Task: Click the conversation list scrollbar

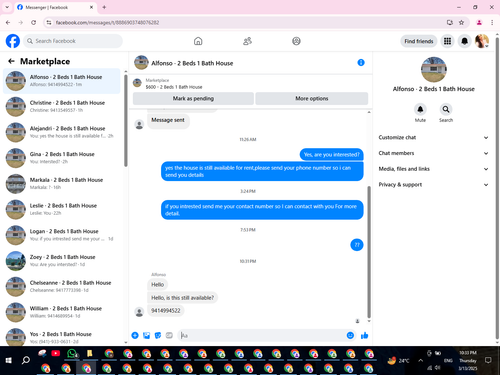Action: click(126, 120)
